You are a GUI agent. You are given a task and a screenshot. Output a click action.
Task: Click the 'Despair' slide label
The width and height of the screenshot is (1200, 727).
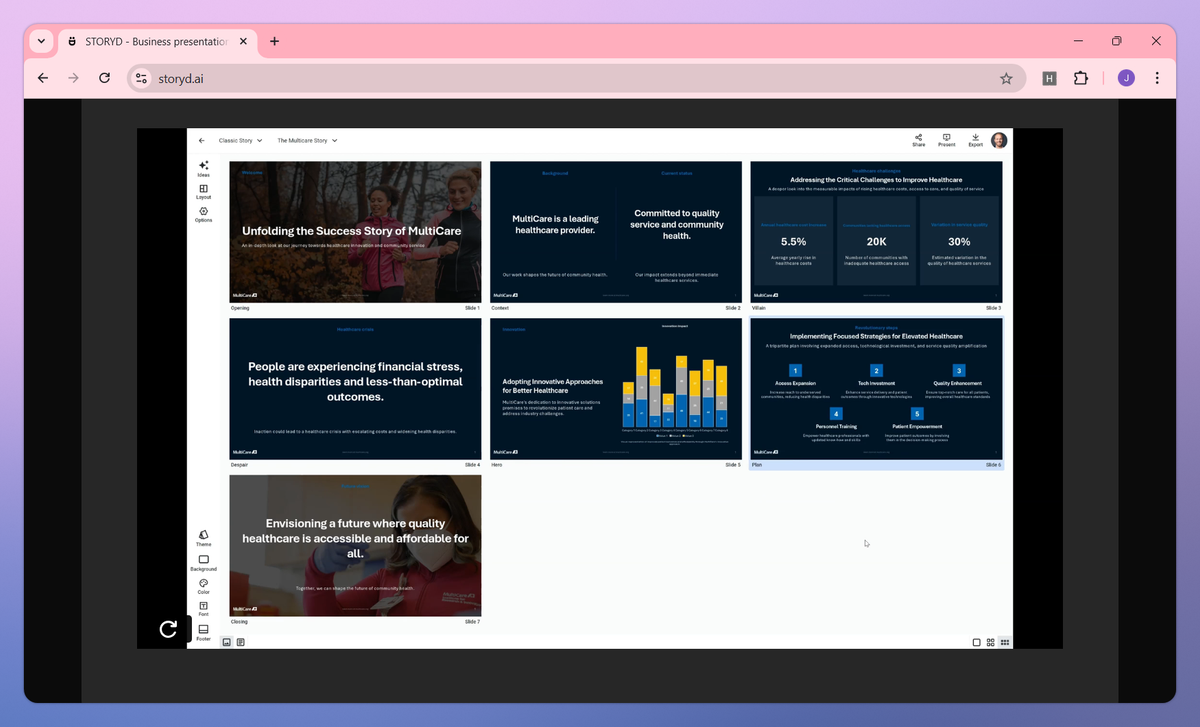tap(240, 465)
